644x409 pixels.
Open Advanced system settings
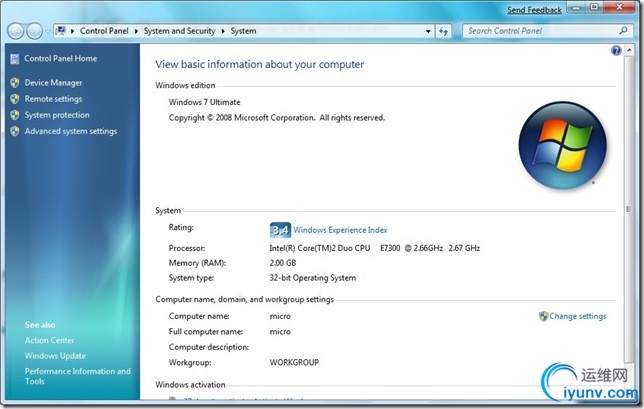pos(71,131)
